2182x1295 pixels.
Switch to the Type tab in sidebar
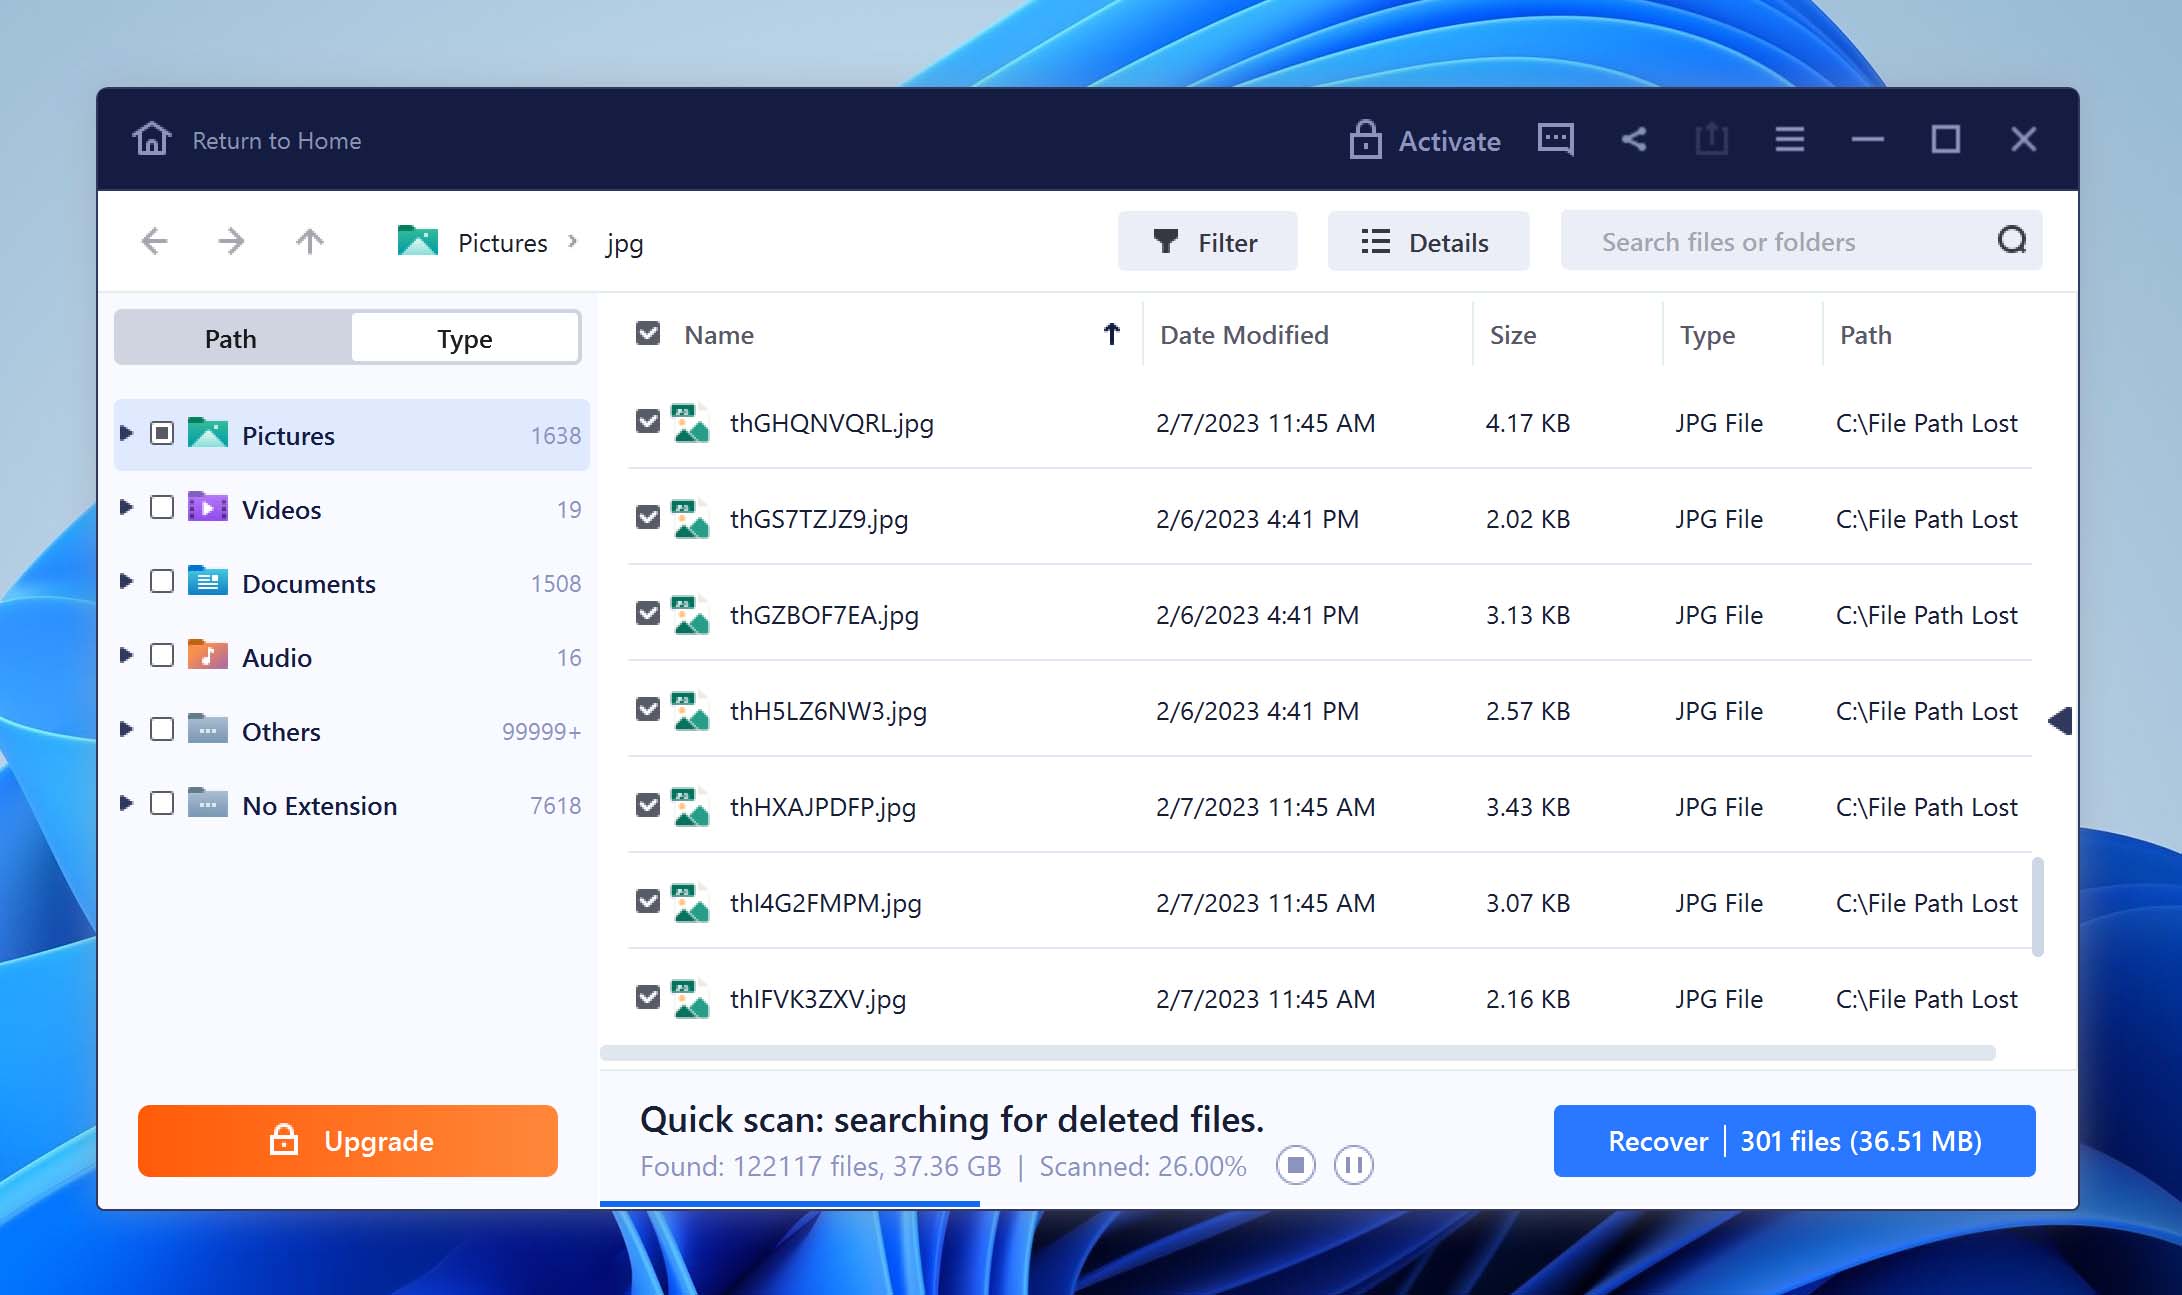click(462, 338)
